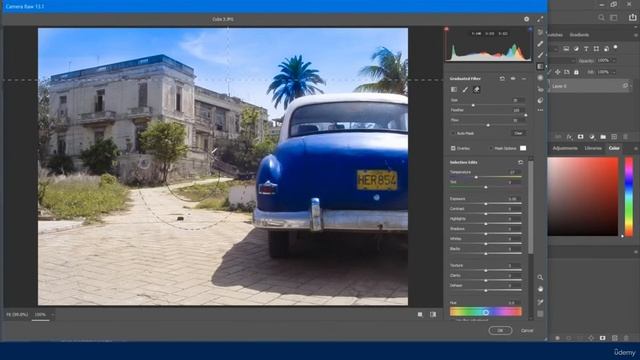Open more tools menu in Camera Raw strip
This screenshot has height=360, width=640.
click(x=540, y=110)
